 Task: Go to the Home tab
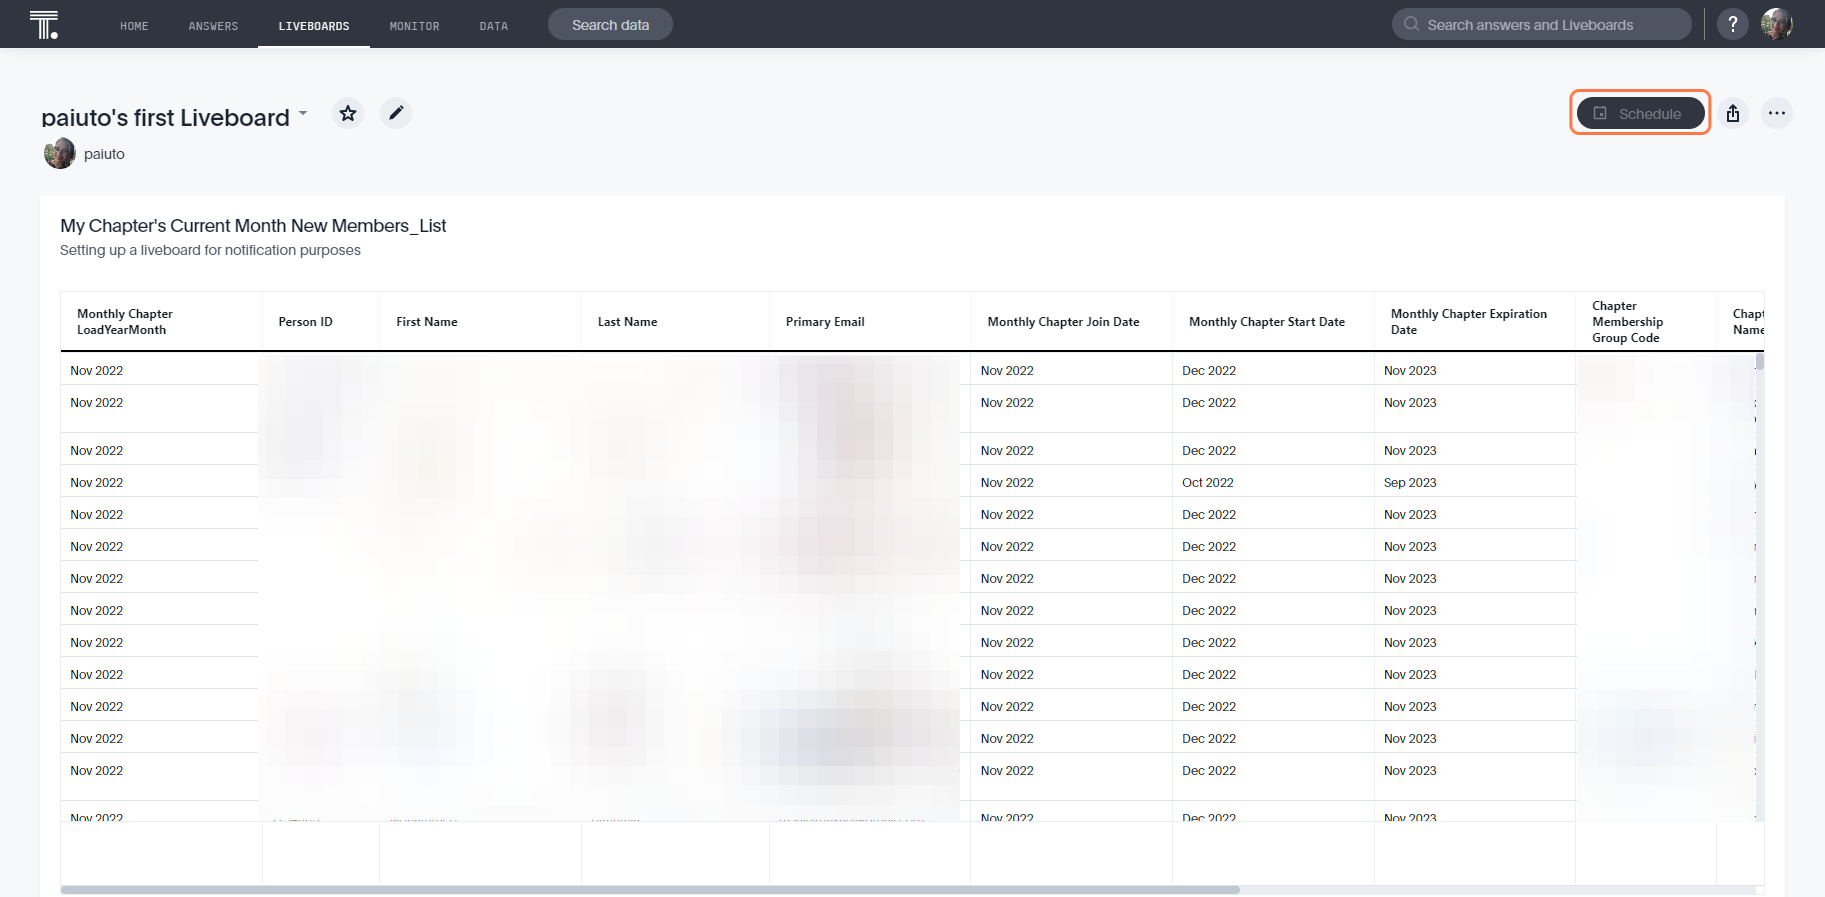tap(134, 26)
